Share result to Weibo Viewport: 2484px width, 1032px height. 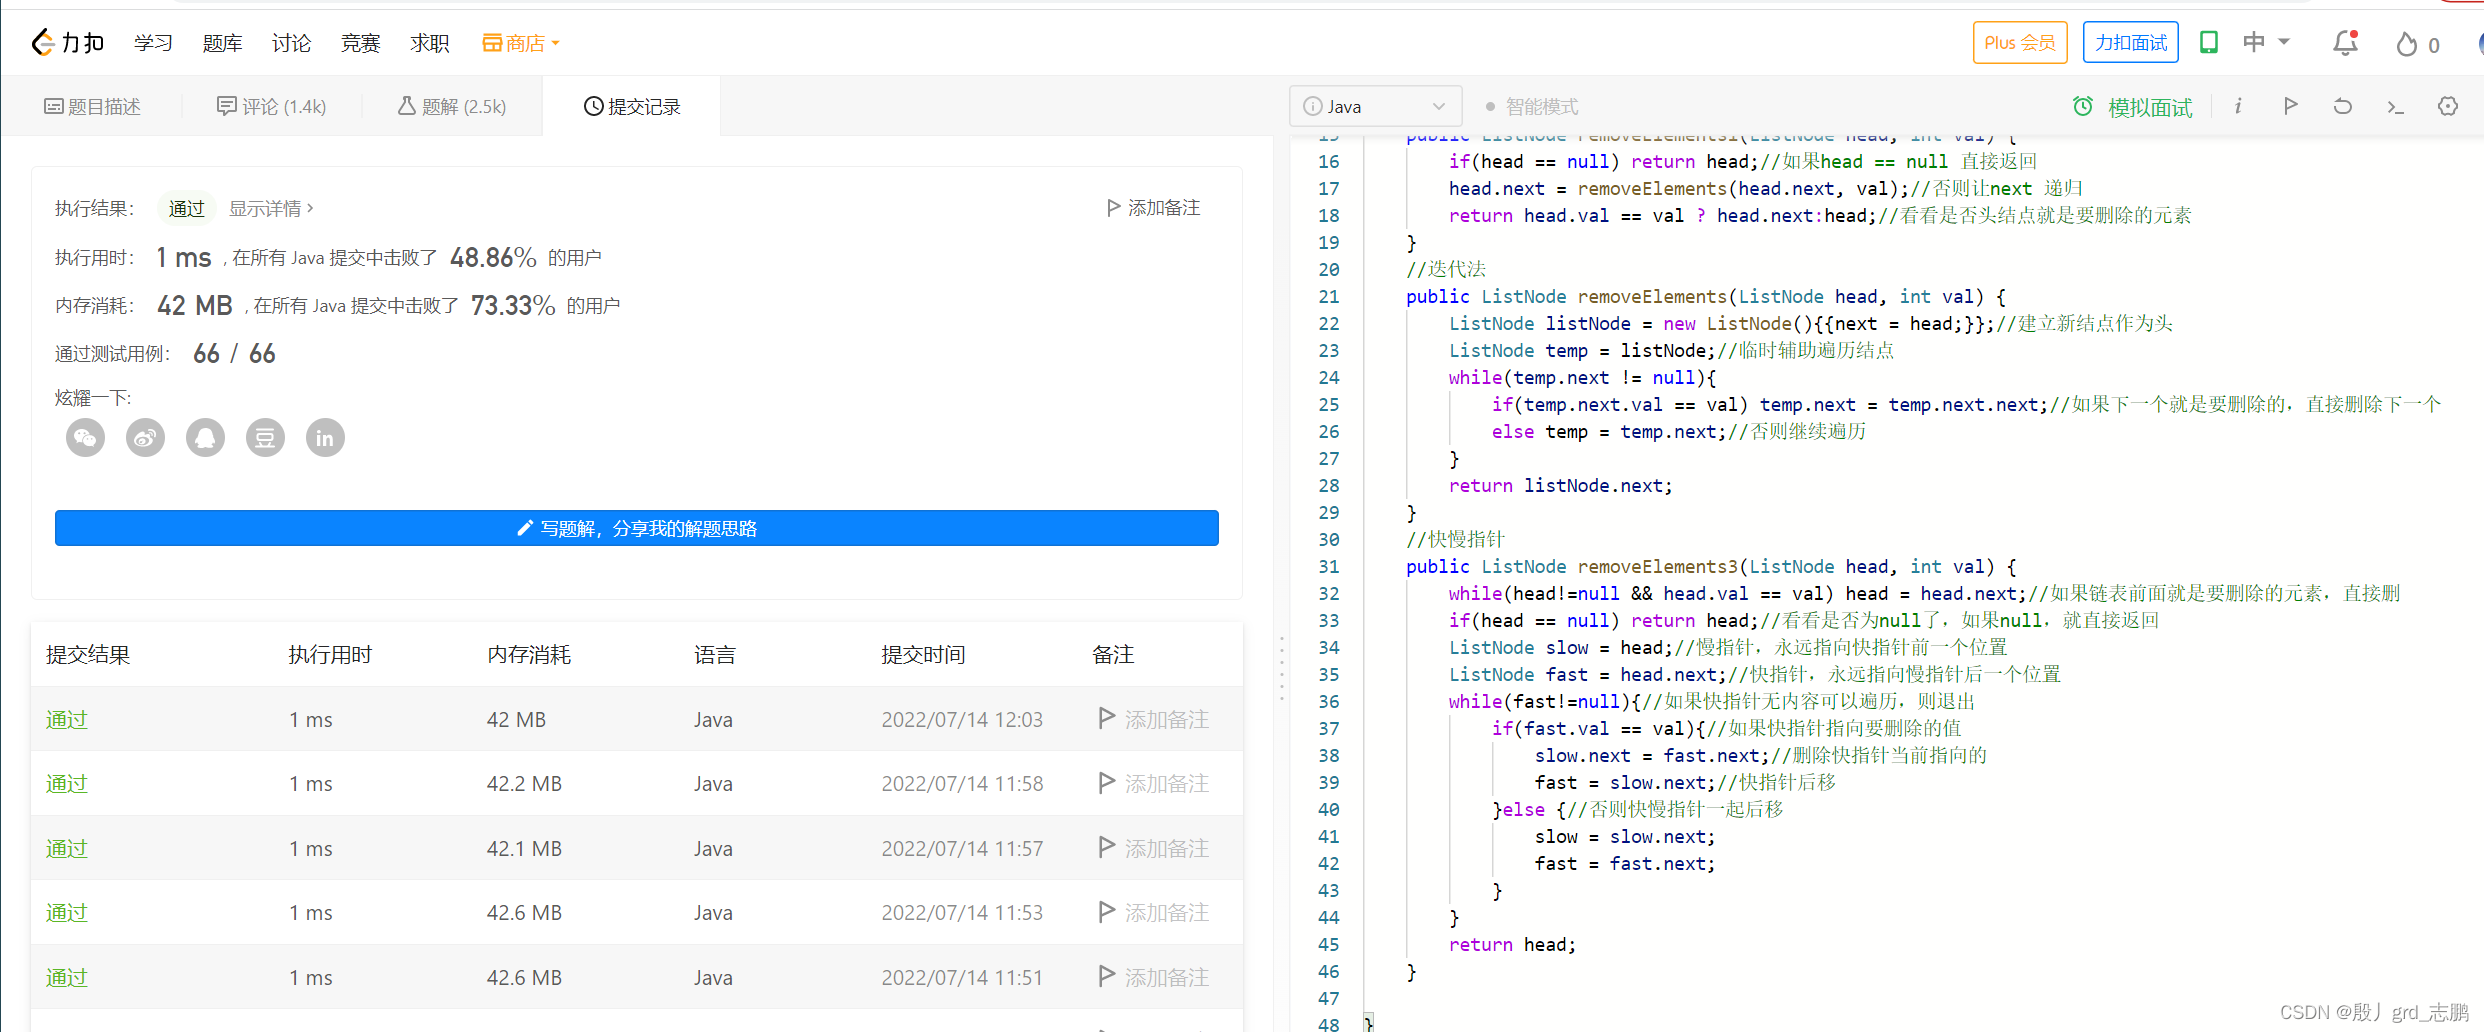tap(145, 438)
